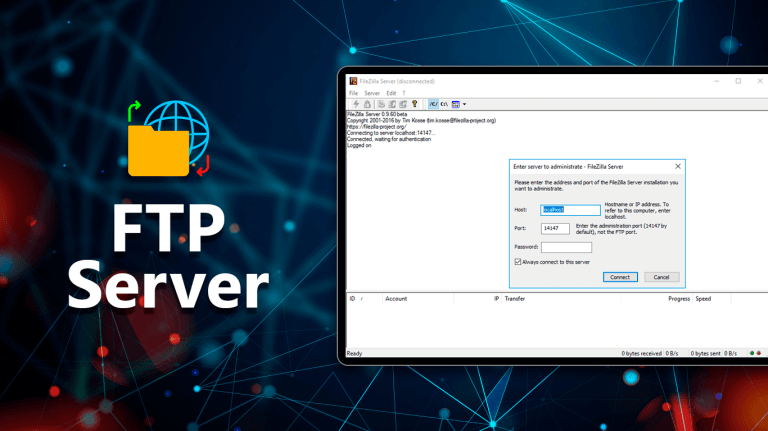Click log line 'FileZilla Server 0.9.60 beta'
The width and height of the screenshot is (768, 431).
pos(377,114)
